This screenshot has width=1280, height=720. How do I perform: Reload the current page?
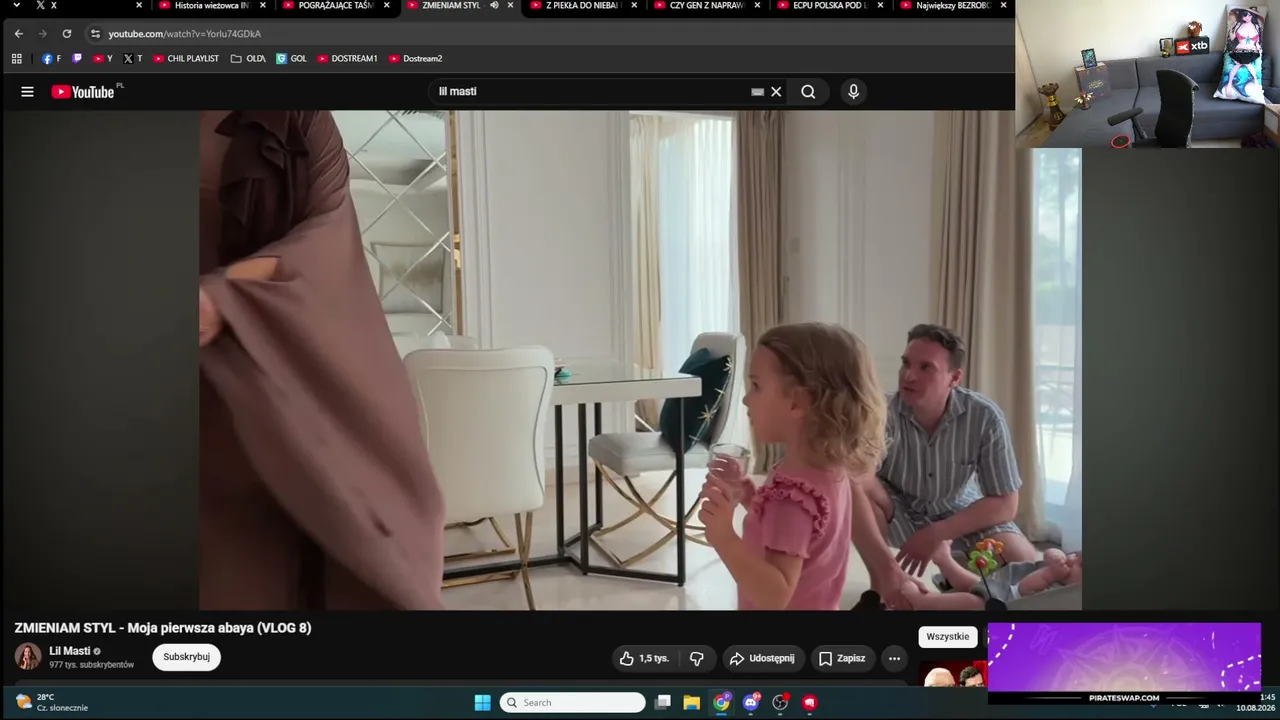[x=67, y=34]
